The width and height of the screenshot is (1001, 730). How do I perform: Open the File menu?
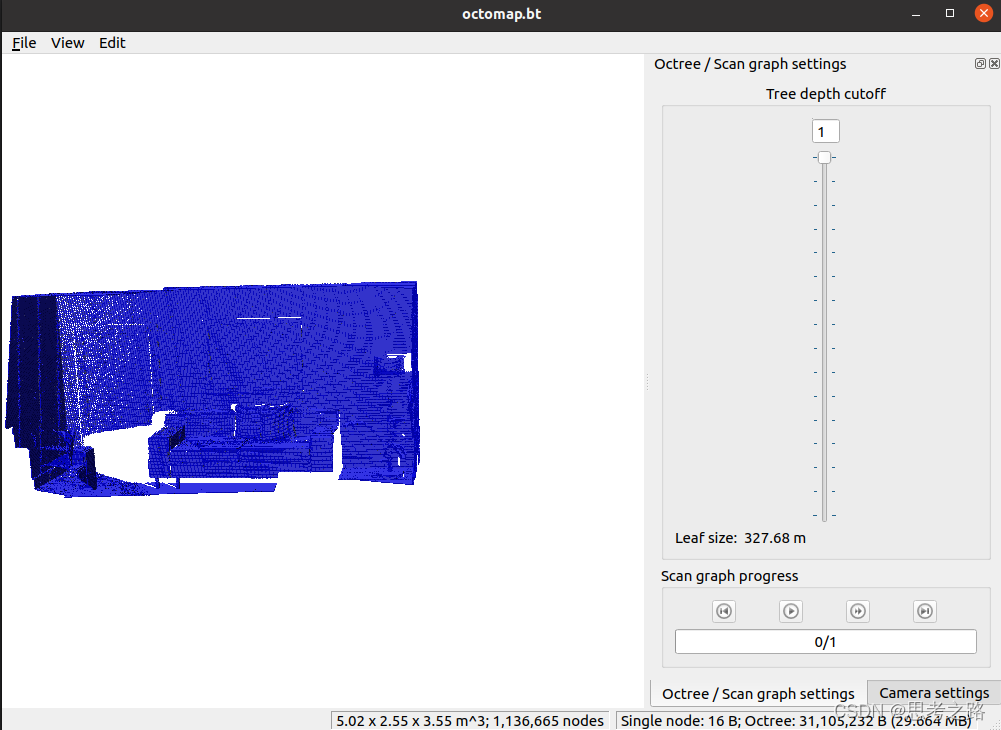point(24,43)
